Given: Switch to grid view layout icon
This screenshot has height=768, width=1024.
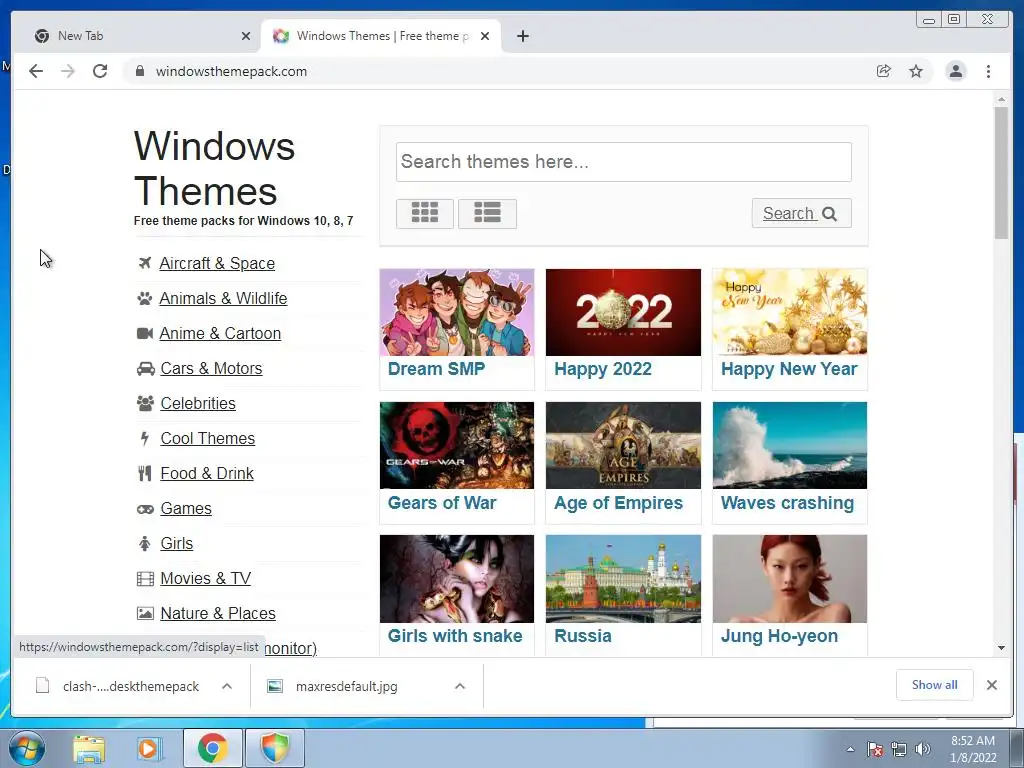Looking at the screenshot, I should point(424,214).
